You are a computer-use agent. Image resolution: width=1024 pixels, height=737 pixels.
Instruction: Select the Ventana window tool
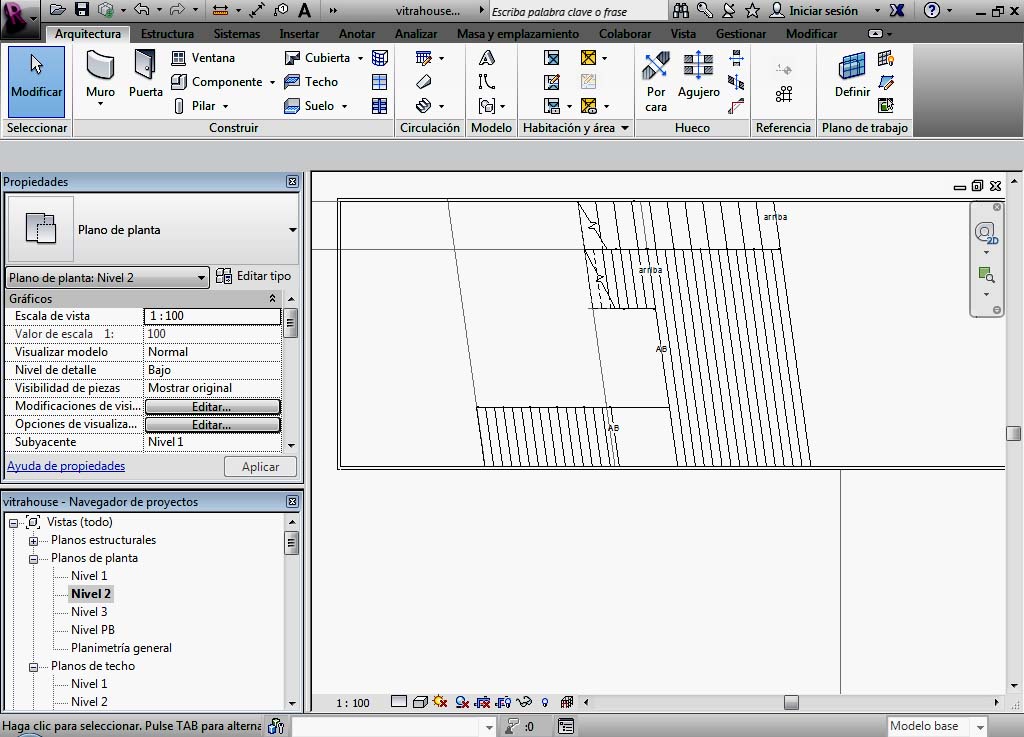(x=203, y=58)
